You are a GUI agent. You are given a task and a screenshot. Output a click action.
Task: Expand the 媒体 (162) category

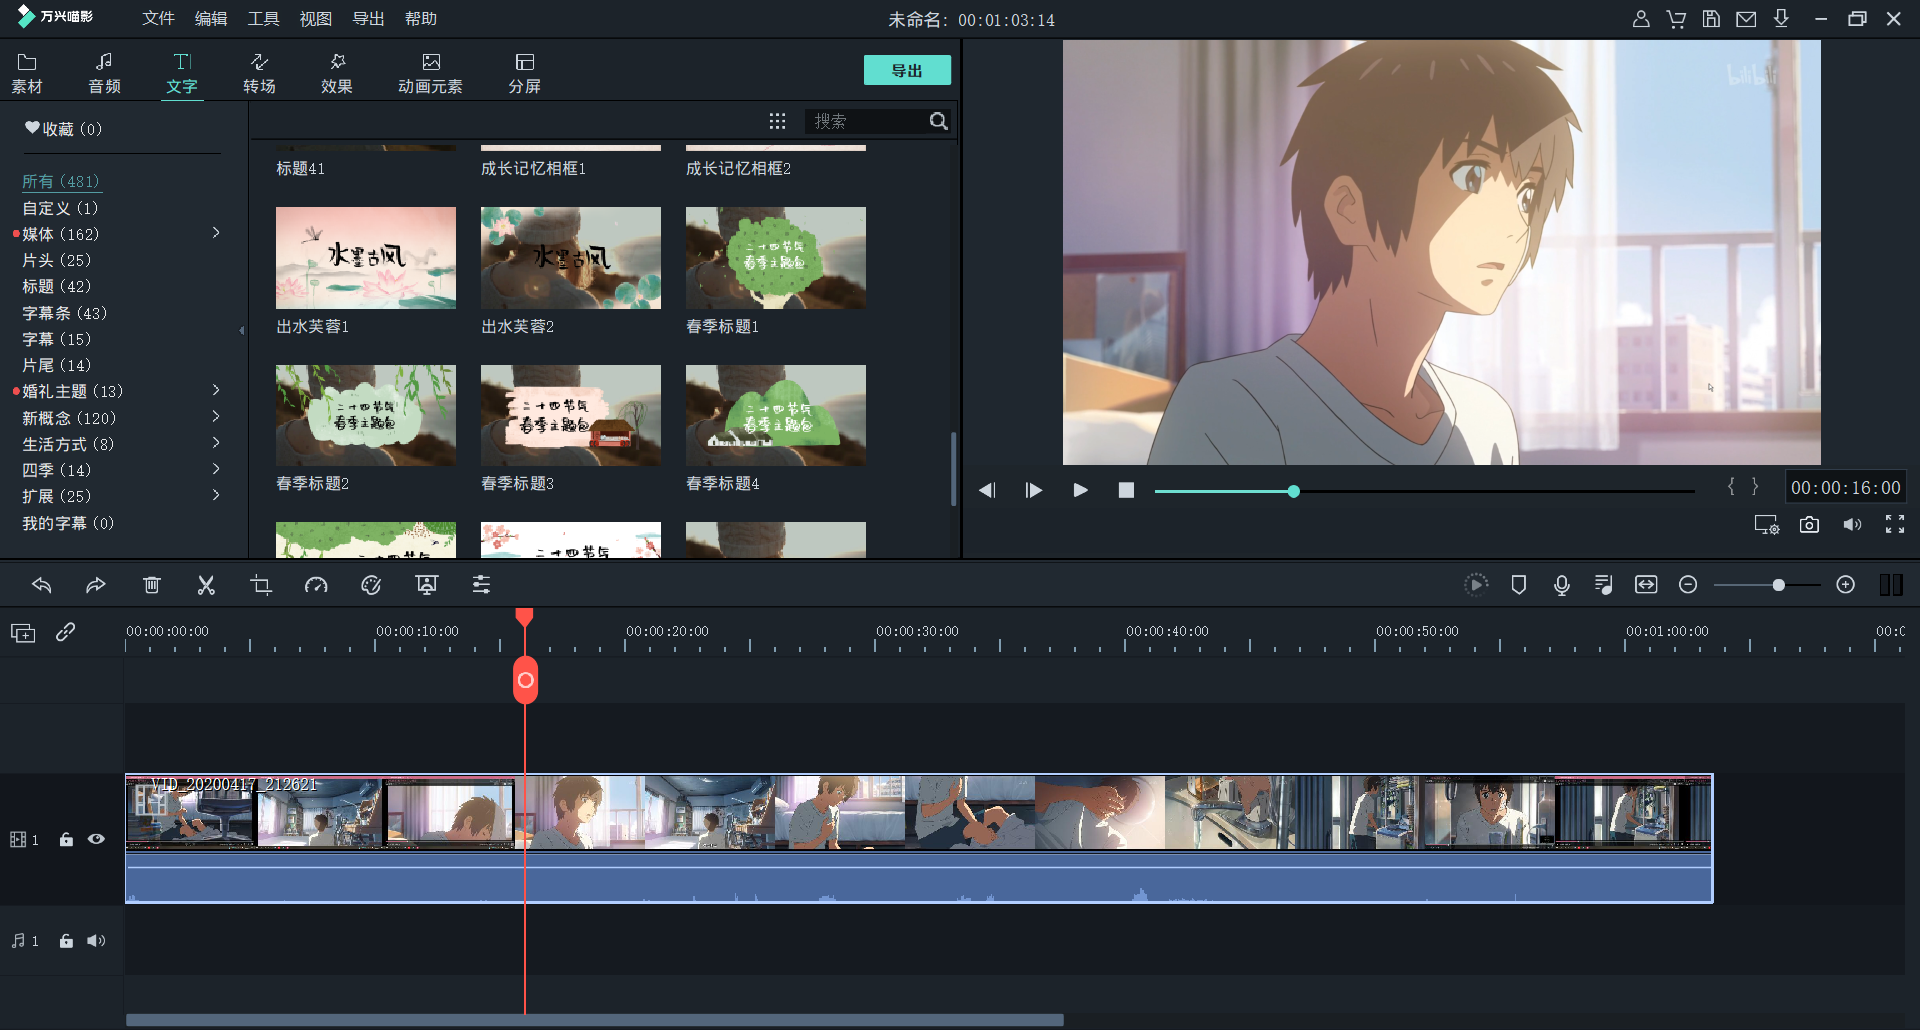216,233
